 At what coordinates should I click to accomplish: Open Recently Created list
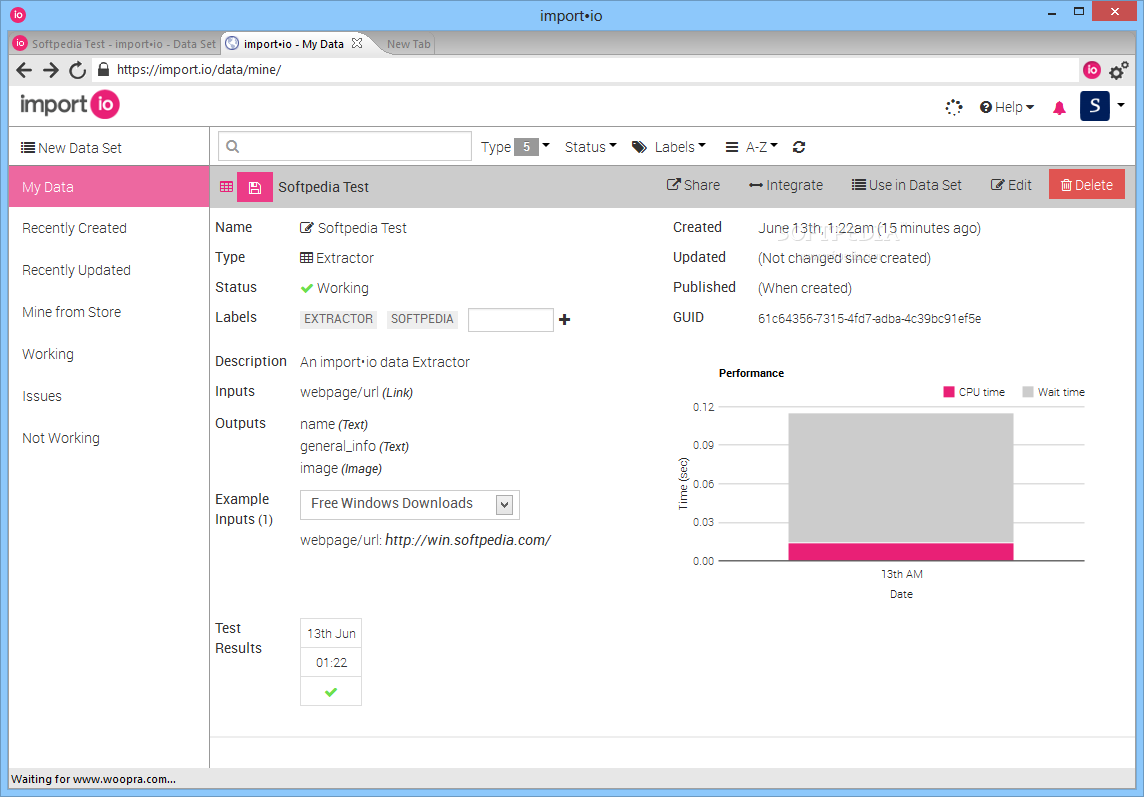pos(74,228)
